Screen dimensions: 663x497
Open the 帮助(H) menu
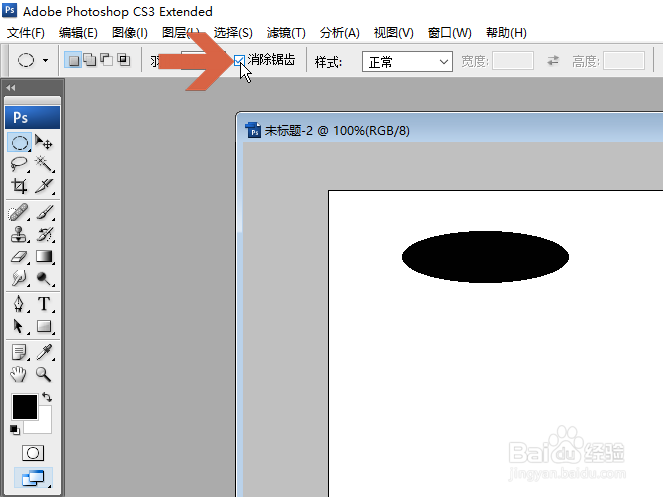coord(506,33)
